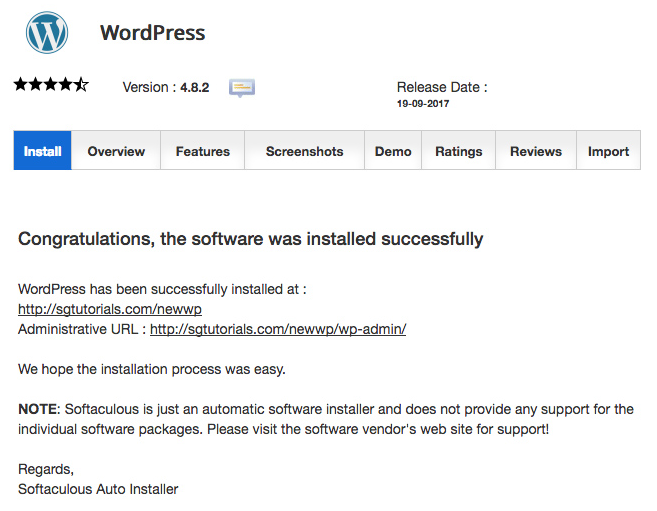The image size is (657, 511).
Task: Go to the Demo tab
Action: [393, 151]
